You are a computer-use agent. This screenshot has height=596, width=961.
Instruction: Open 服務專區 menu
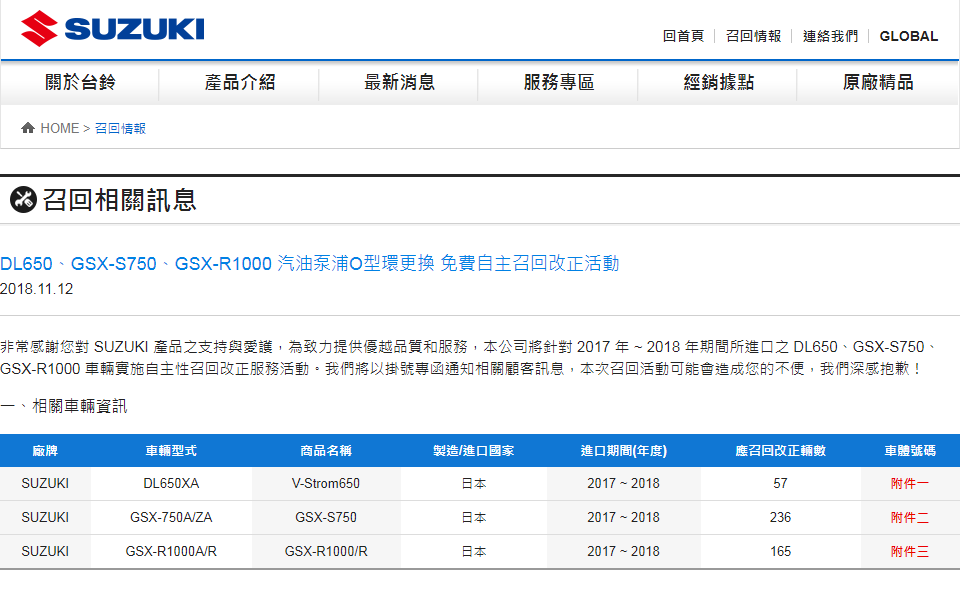click(558, 82)
